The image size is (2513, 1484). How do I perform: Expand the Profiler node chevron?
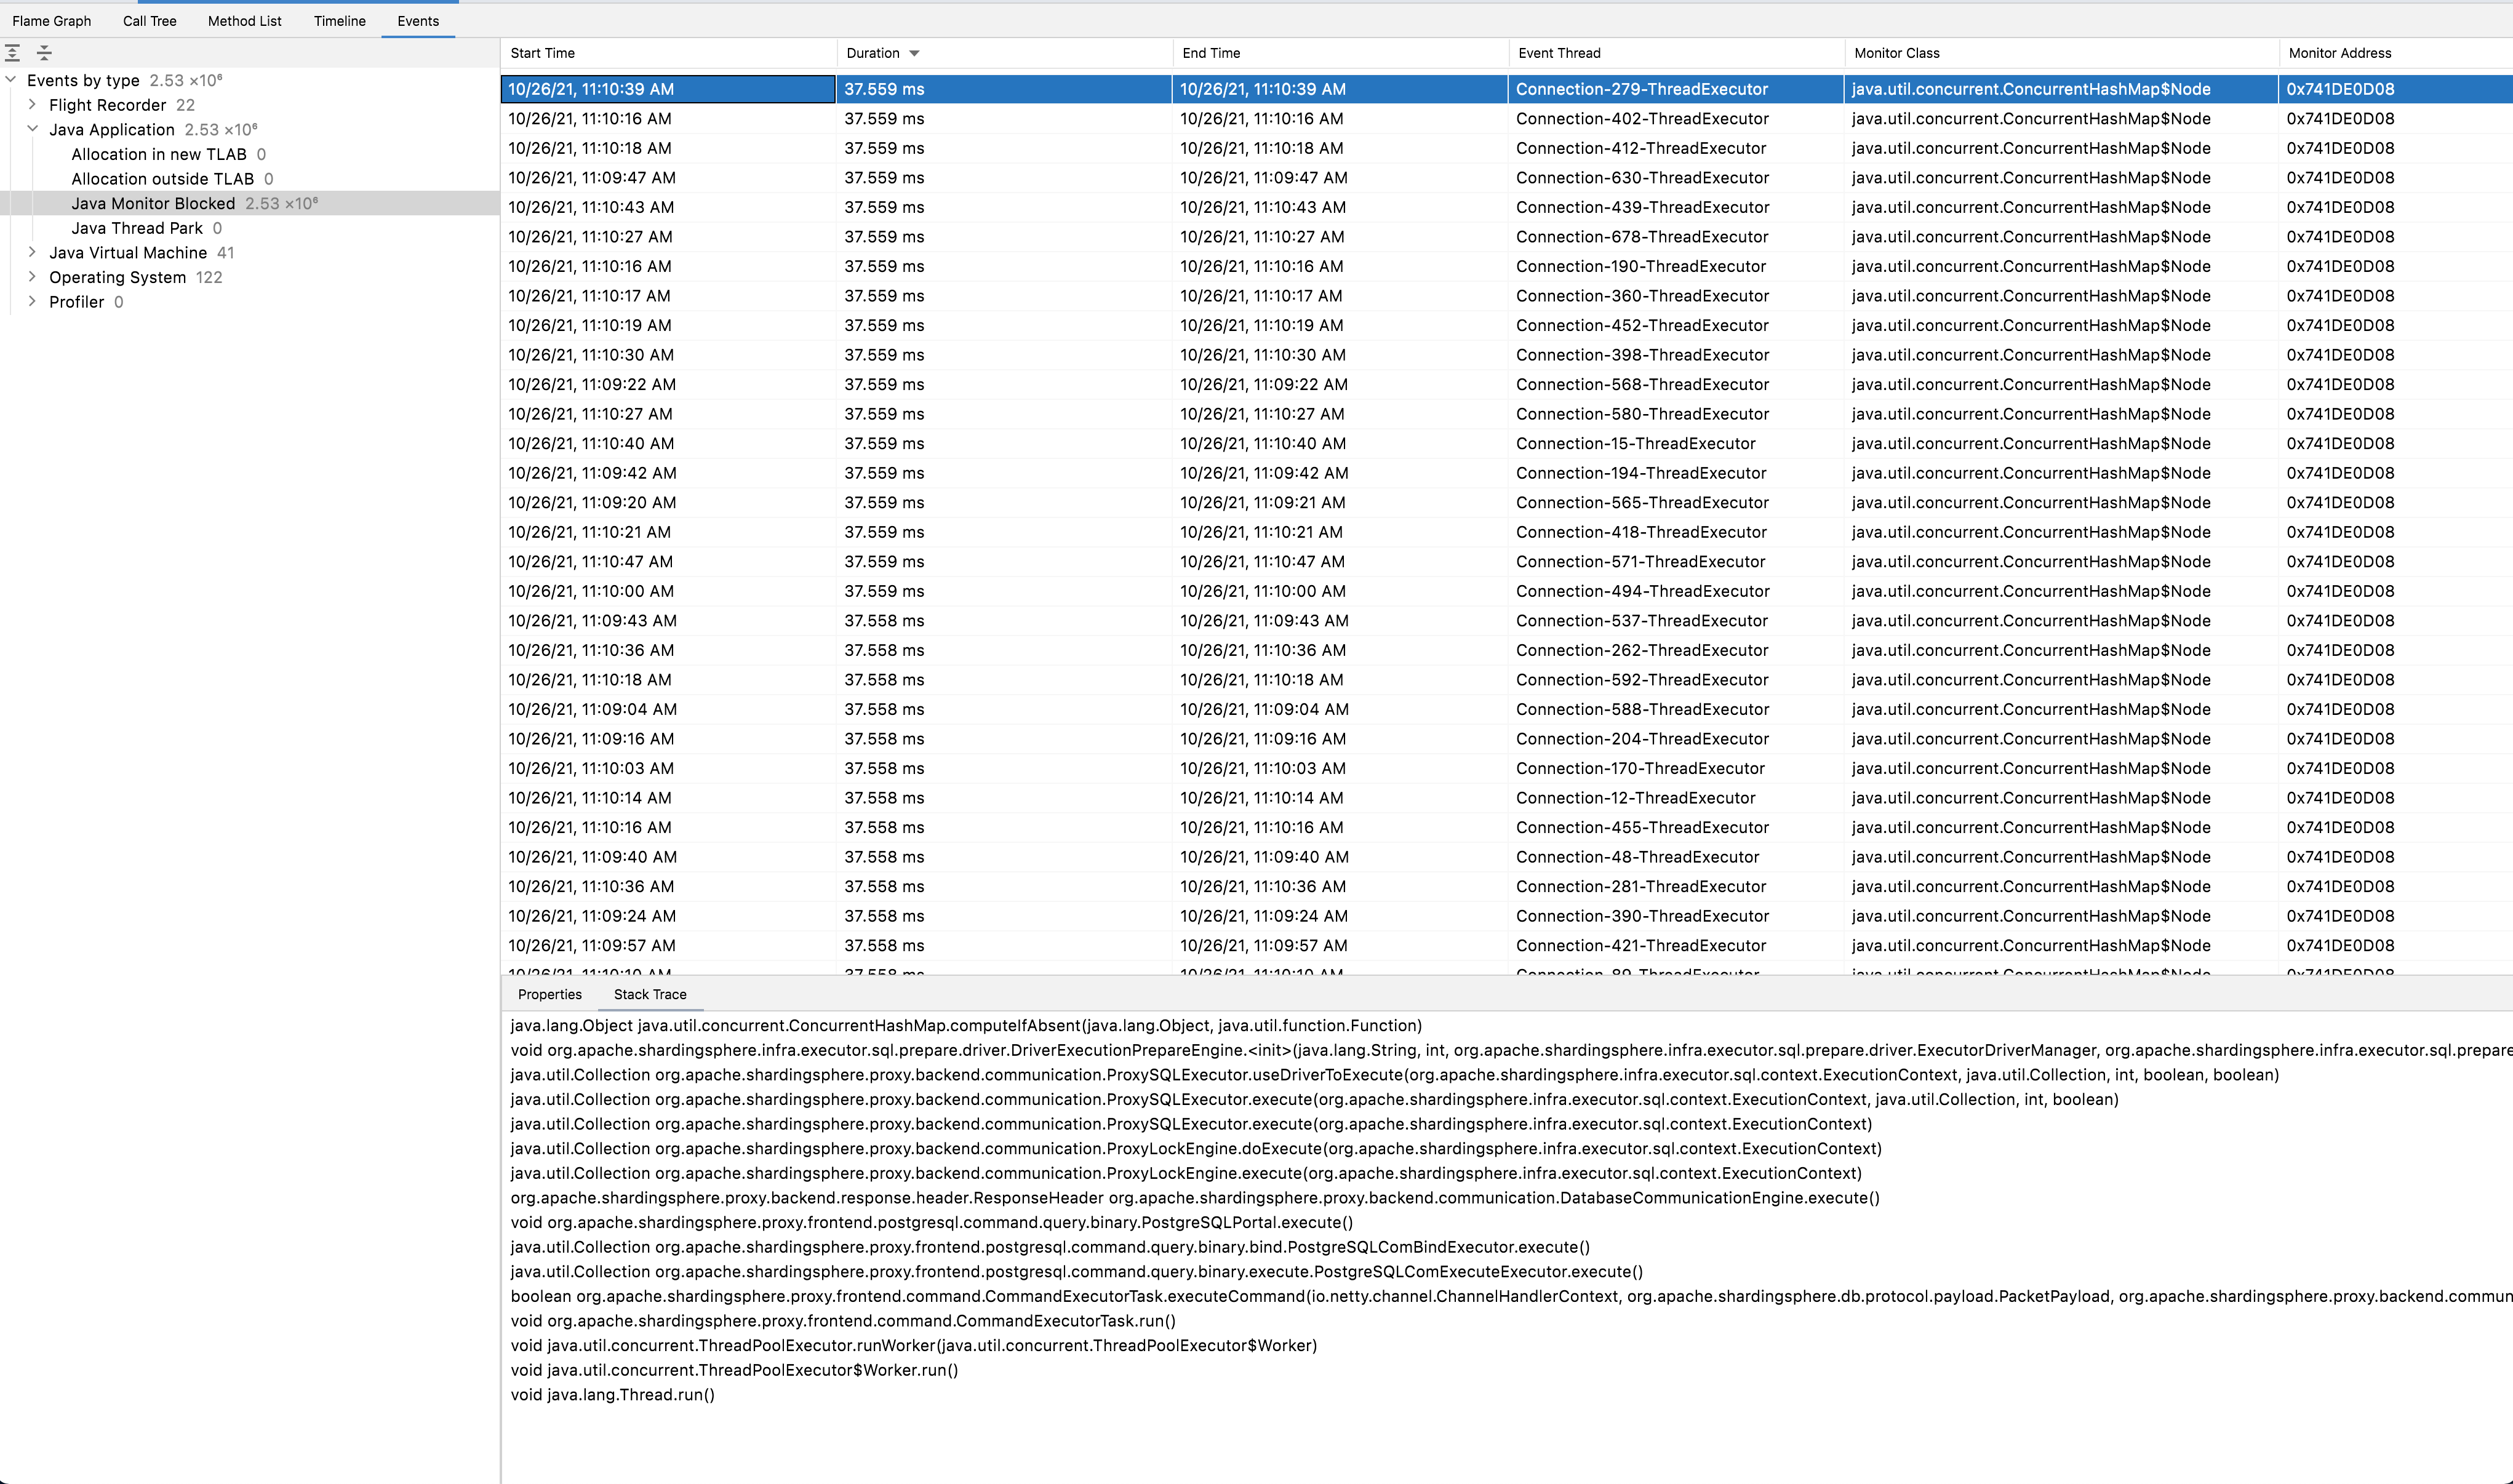pos(32,301)
